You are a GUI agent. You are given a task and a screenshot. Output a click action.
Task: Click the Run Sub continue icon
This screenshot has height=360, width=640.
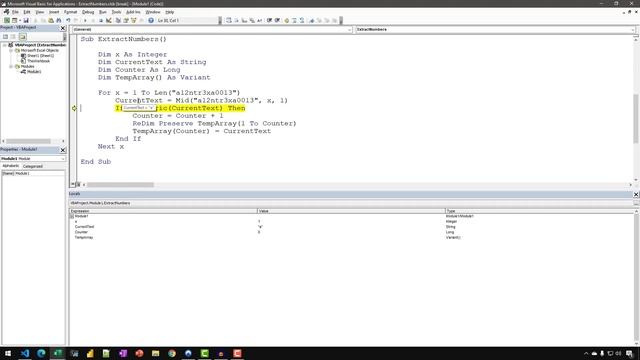pos(85,20)
